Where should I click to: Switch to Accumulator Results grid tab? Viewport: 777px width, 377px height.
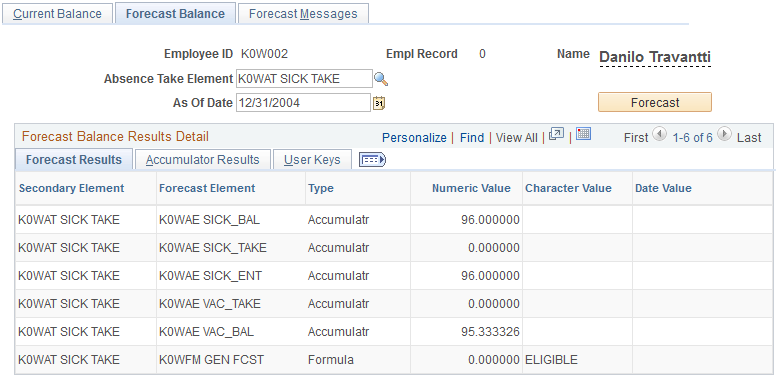(203, 160)
